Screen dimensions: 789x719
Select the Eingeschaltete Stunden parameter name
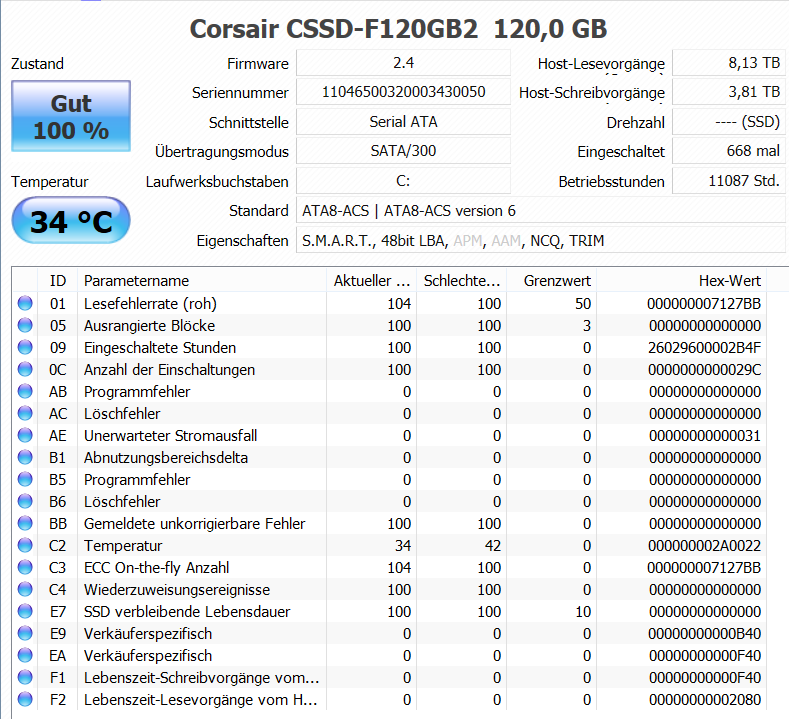tap(160, 348)
